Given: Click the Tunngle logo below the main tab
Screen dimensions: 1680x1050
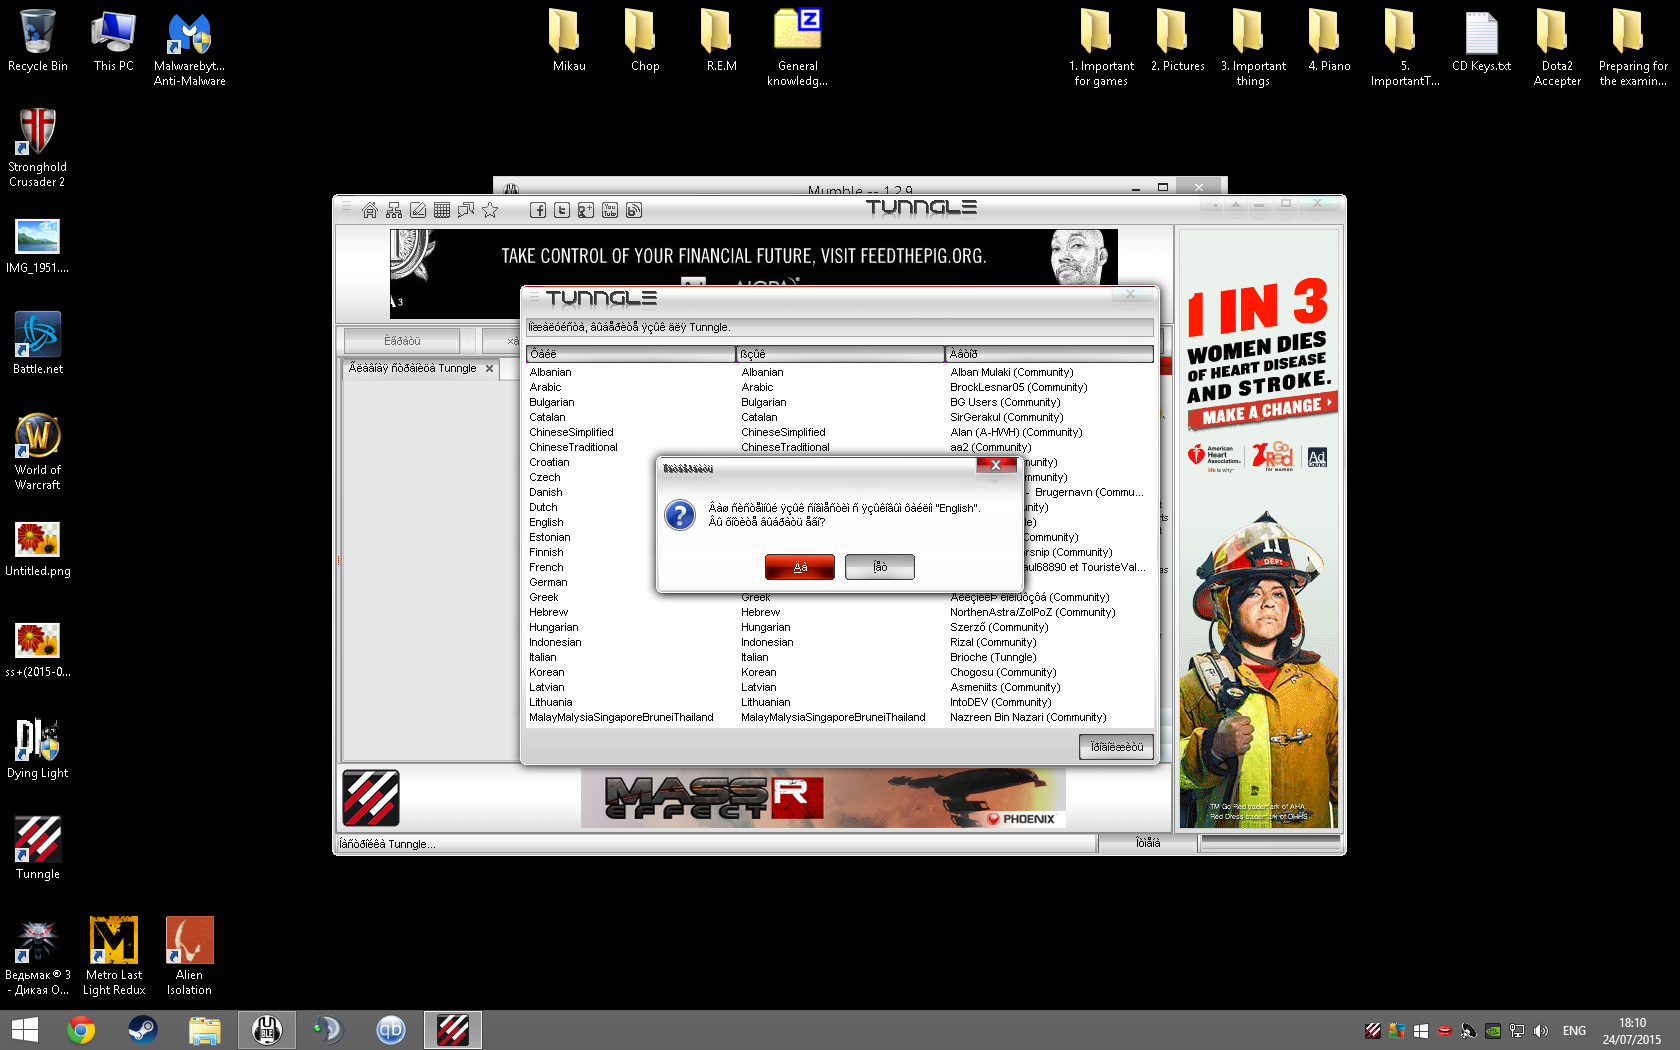Looking at the screenshot, I should coord(371,798).
